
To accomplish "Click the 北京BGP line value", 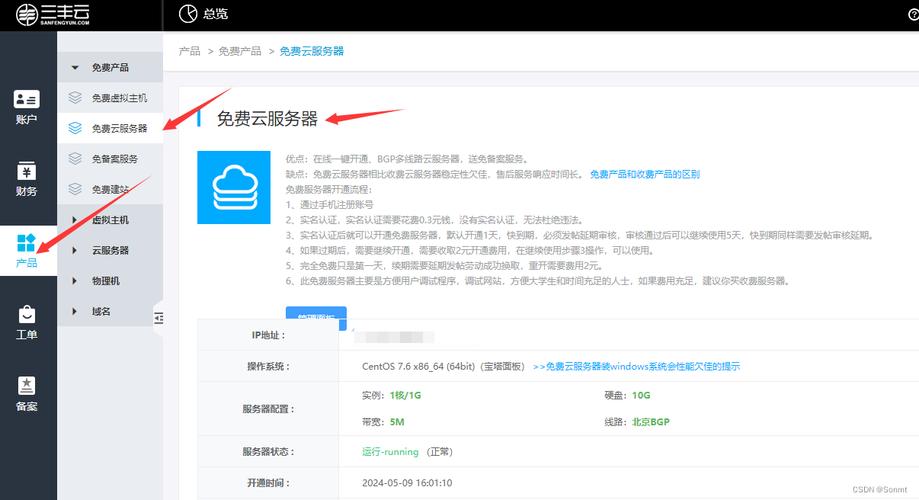I will click(651, 421).
